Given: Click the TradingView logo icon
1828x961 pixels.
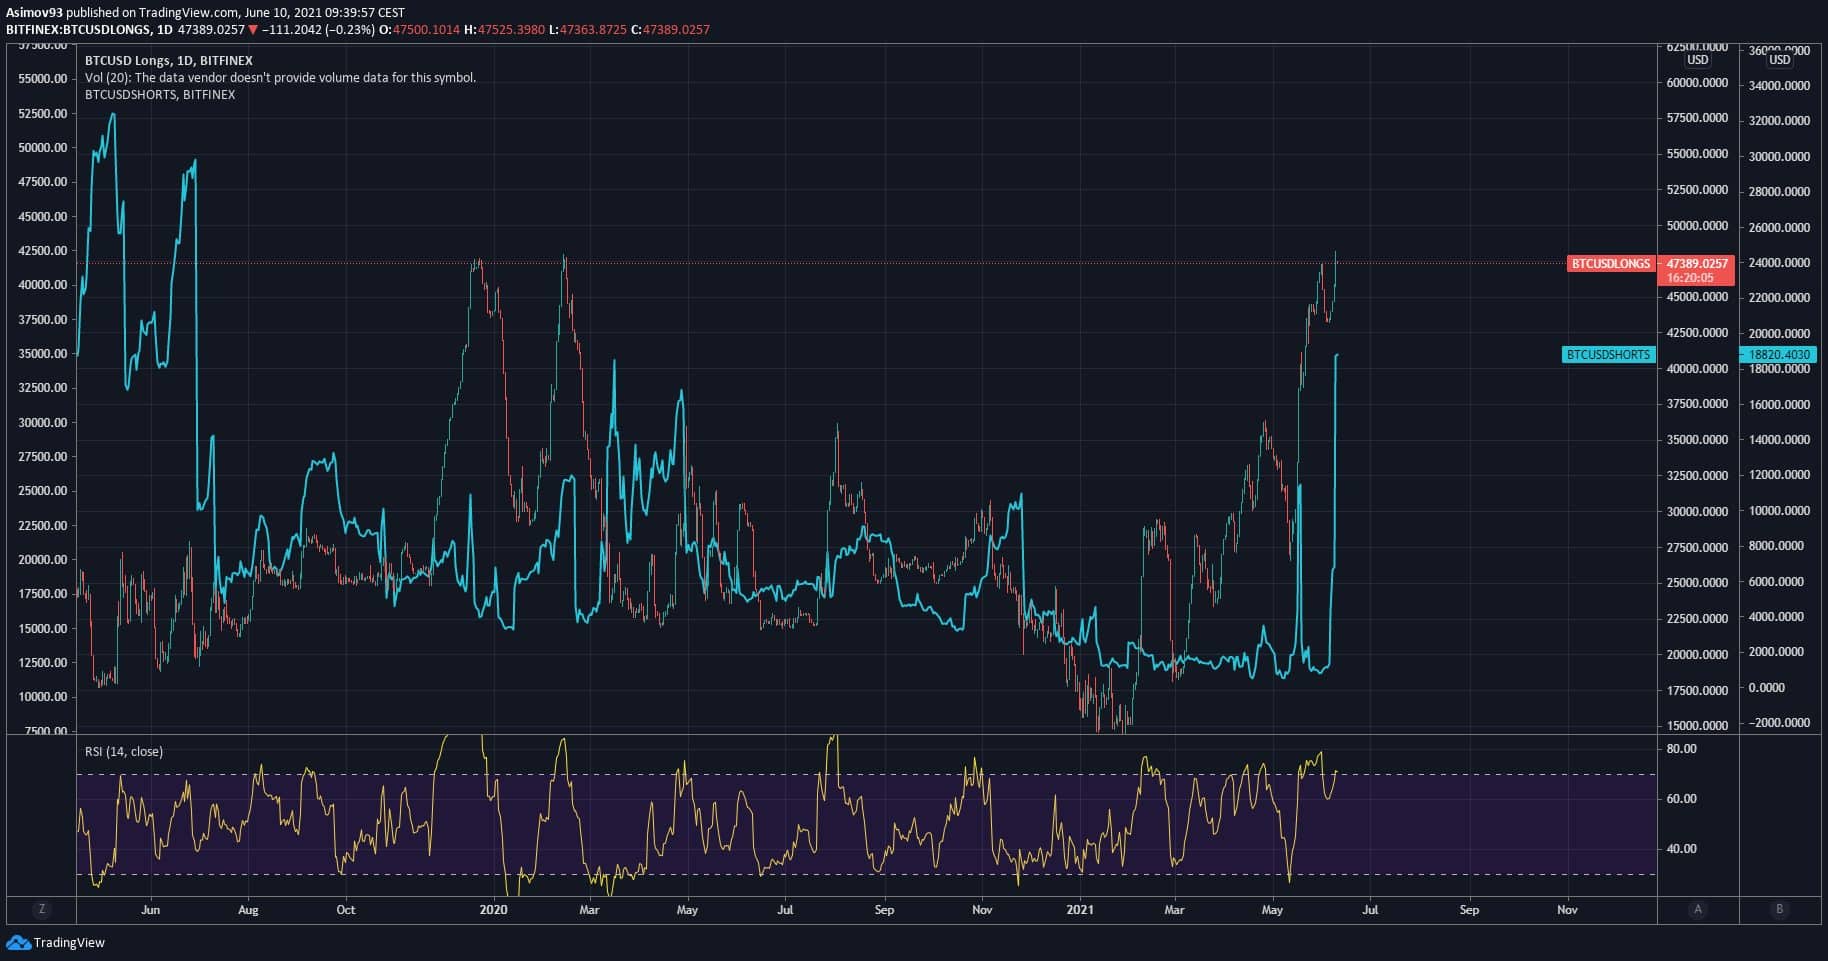Looking at the screenshot, I should click(x=18, y=942).
